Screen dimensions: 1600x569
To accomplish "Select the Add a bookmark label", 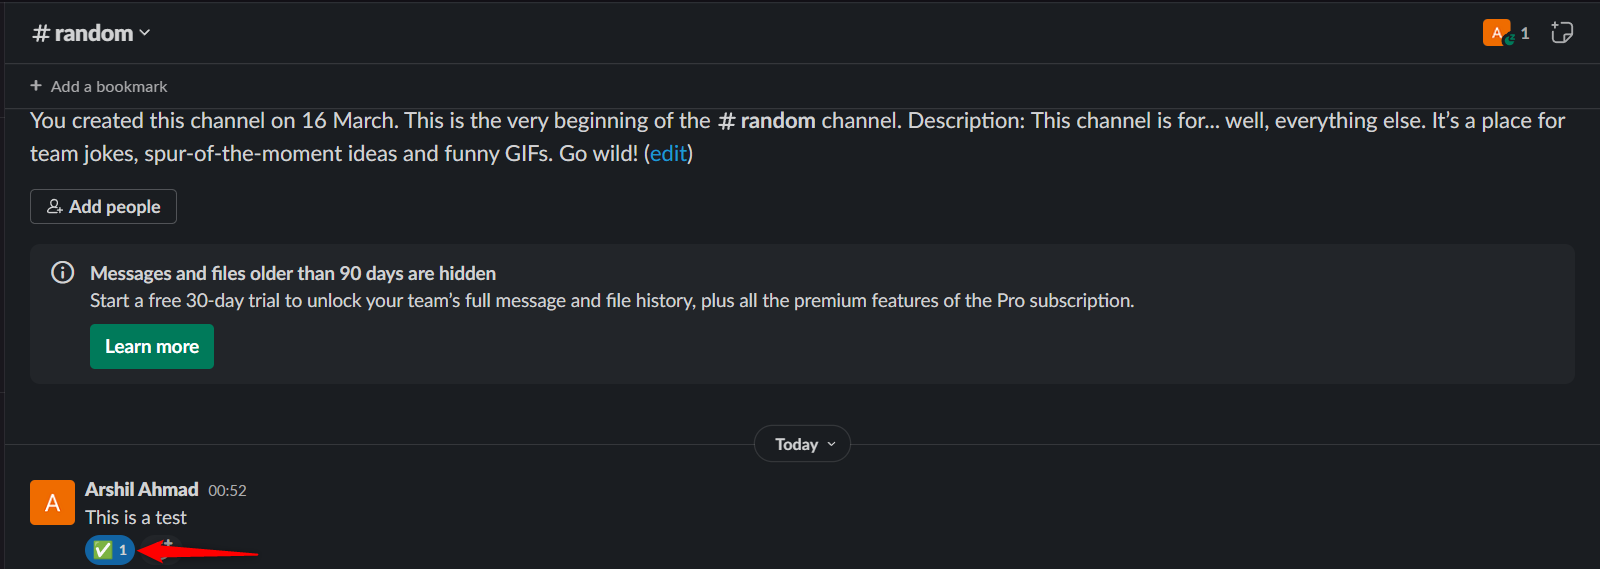I will pyautogui.click(x=109, y=87).
